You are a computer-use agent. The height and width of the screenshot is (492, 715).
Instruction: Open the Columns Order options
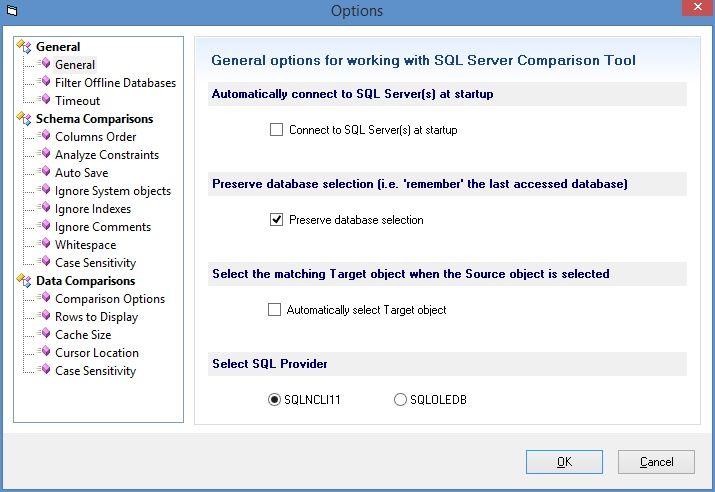[95, 136]
